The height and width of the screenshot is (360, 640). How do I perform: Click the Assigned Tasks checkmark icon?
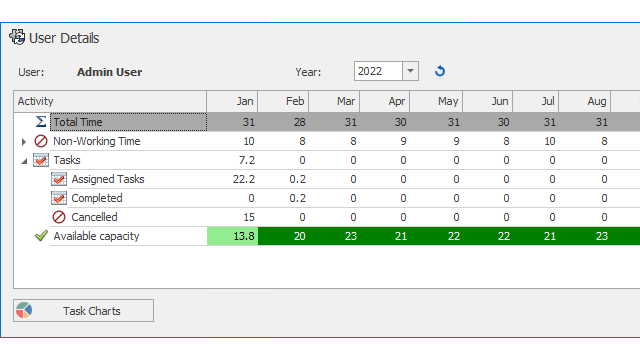tap(59, 179)
